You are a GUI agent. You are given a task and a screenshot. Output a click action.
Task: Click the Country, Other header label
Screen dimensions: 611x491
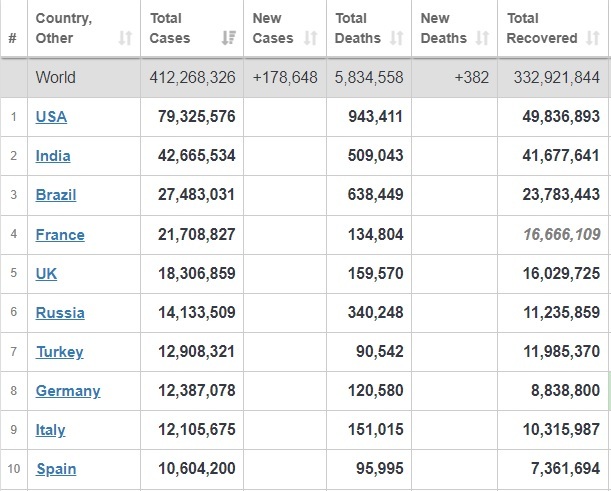click(x=64, y=28)
